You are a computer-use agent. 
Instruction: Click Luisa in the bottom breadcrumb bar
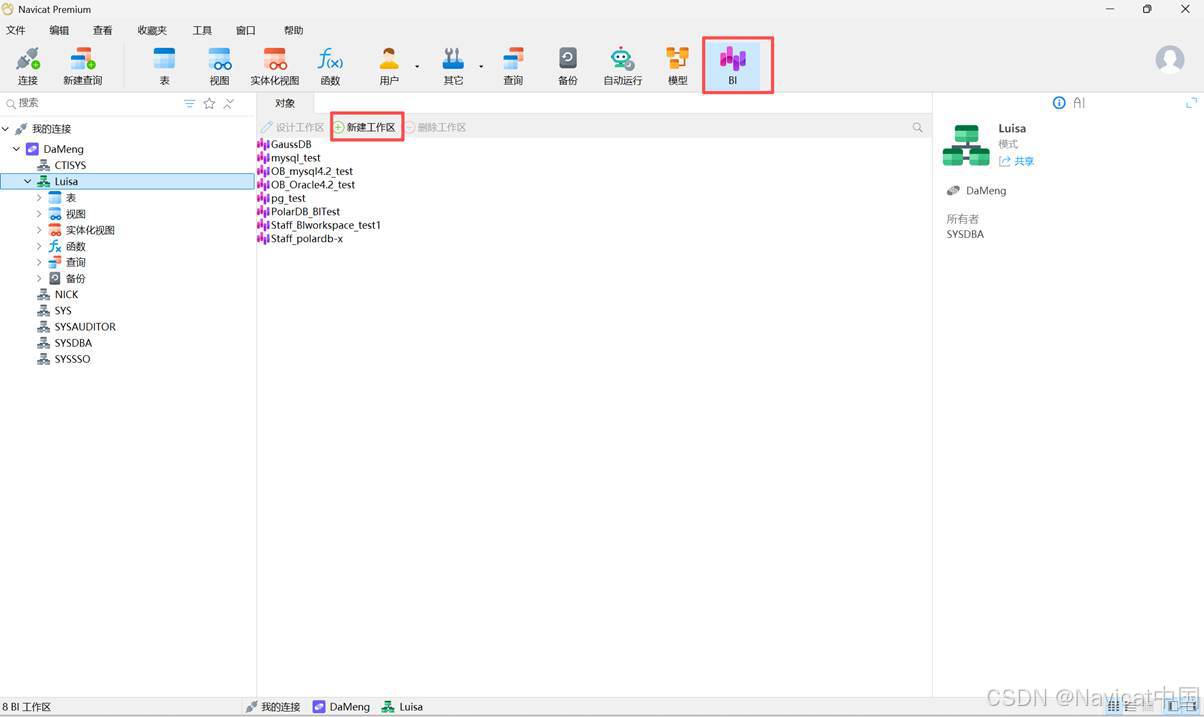[x=402, y=706]
